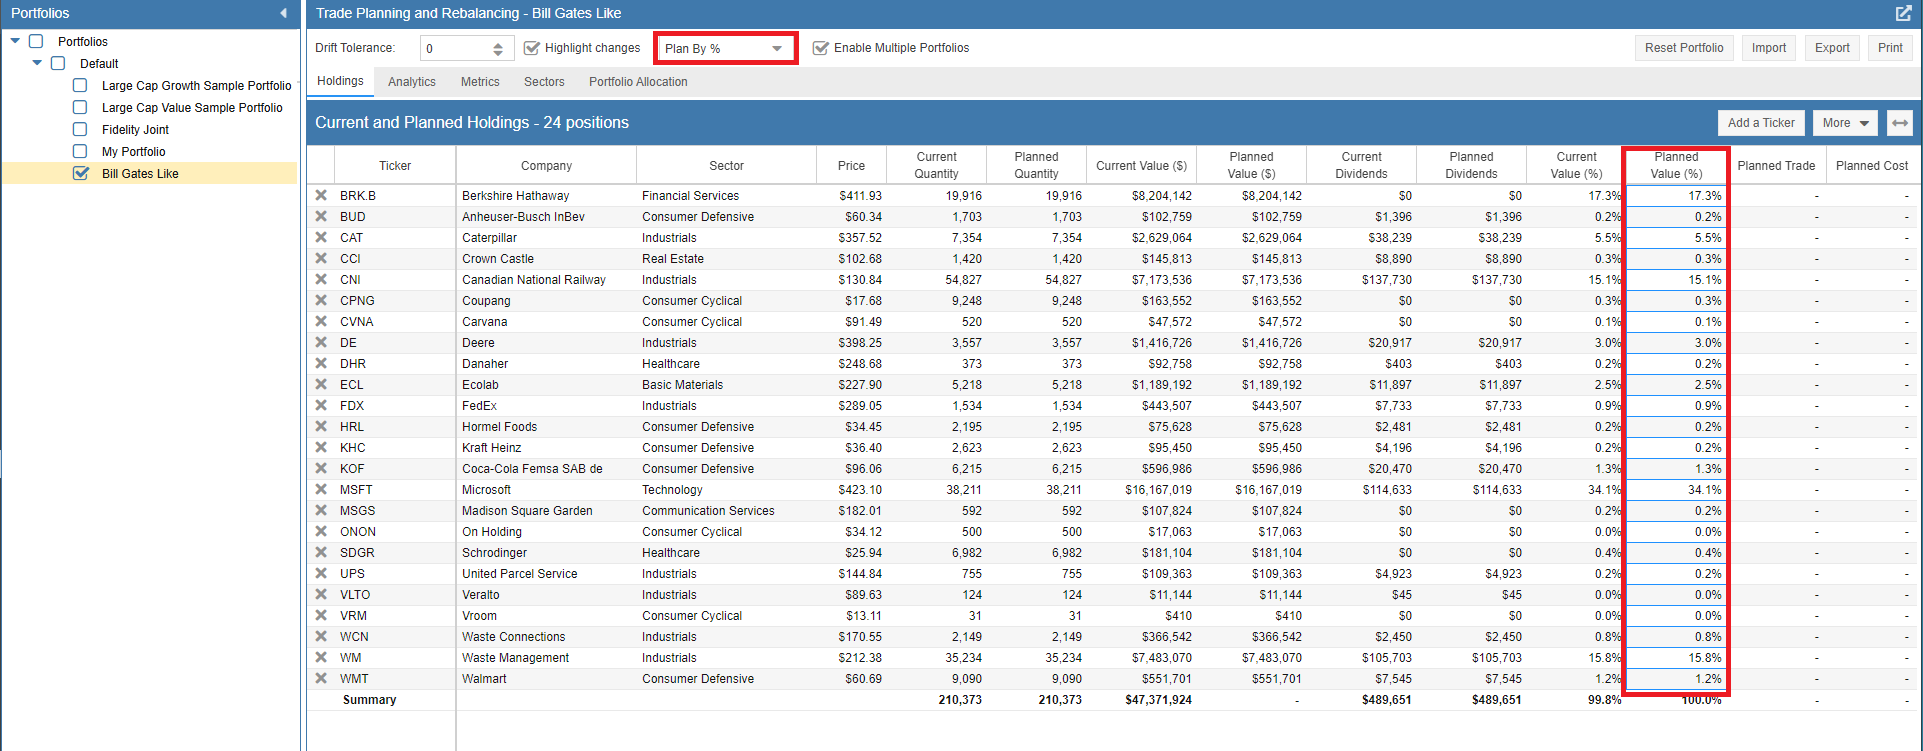Viewport: 1923px width, 751px height.
Task: Remove the HRL row
Action: pos(321,426)
